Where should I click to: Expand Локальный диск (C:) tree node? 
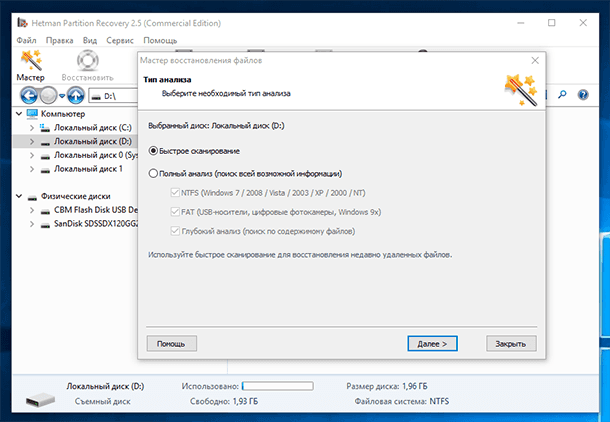coord(32,128)
